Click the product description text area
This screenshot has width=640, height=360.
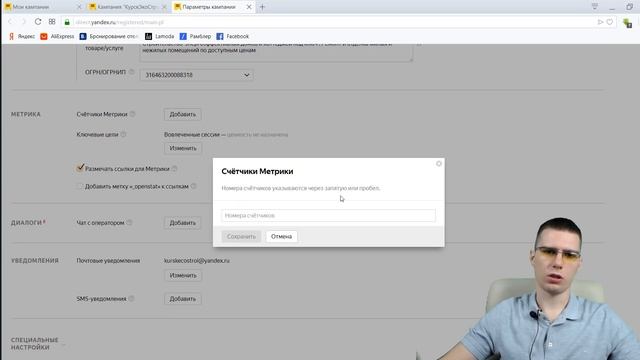tap(276, 53)
